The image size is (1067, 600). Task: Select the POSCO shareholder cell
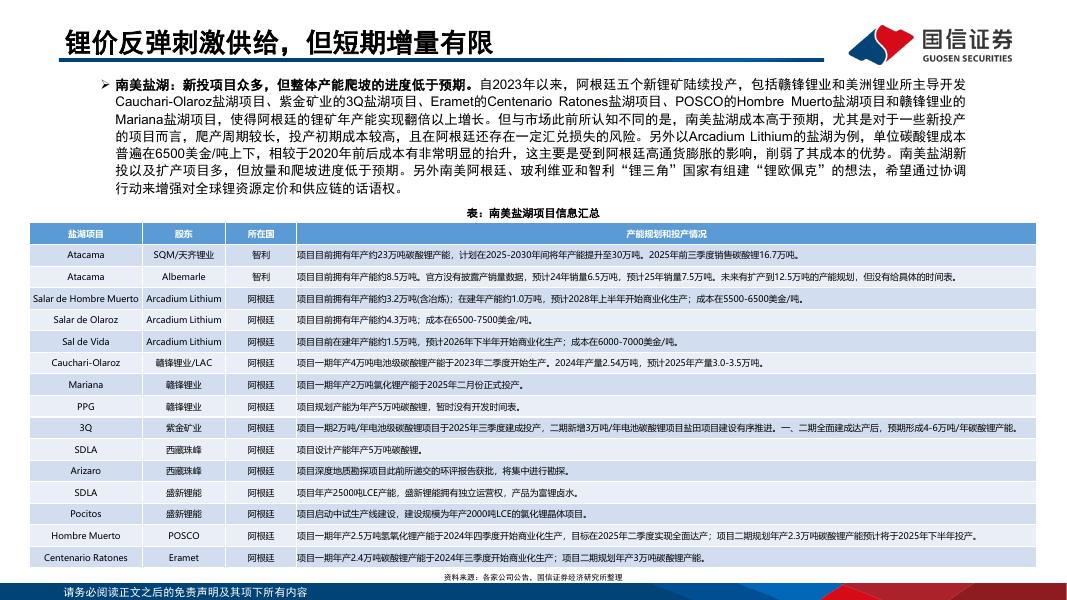point(184,535)
